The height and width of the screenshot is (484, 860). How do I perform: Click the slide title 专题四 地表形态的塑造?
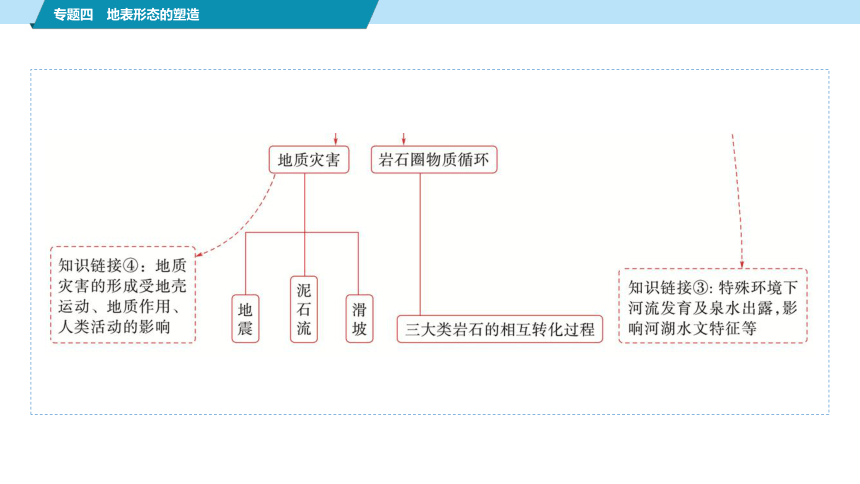(126, 15)
